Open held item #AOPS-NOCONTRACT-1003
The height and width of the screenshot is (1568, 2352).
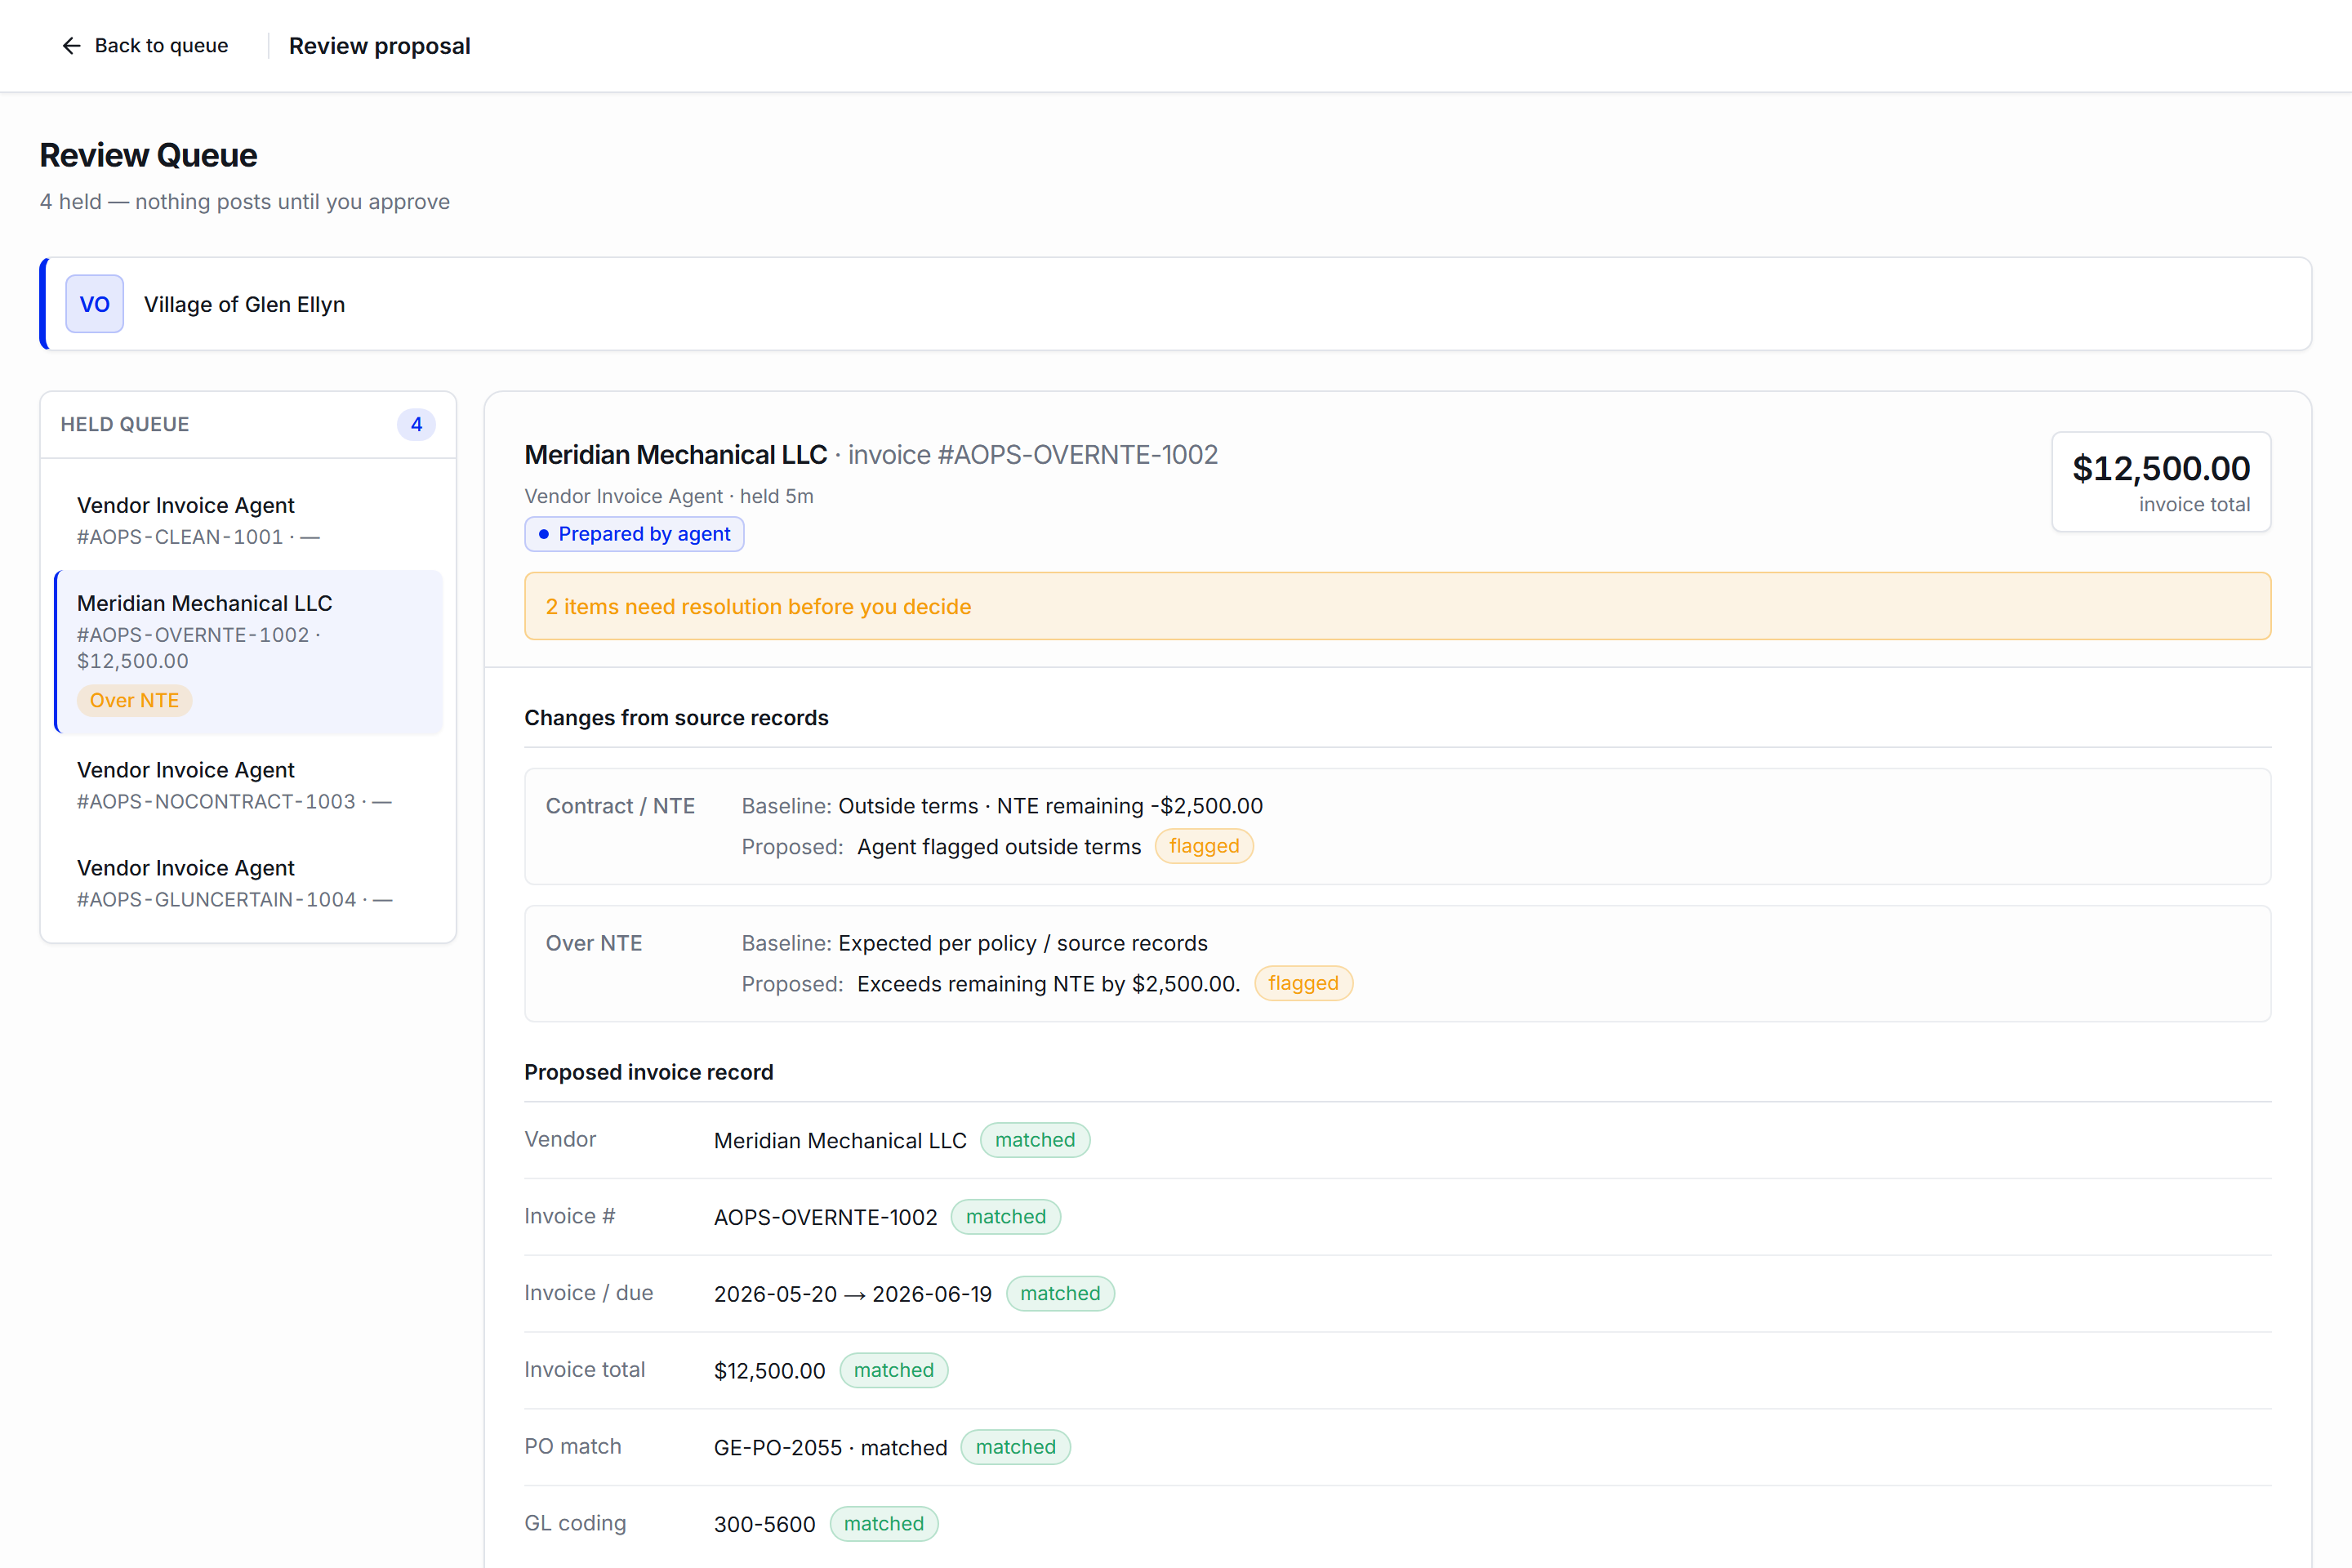(248, 785)
